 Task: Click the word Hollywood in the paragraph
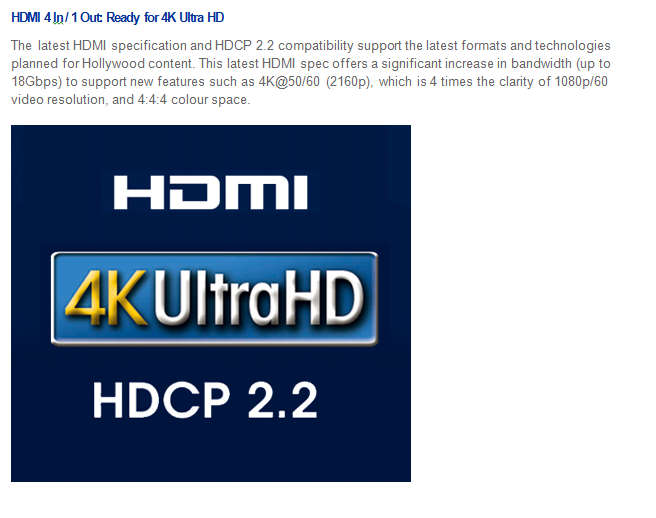coord(113,64)
